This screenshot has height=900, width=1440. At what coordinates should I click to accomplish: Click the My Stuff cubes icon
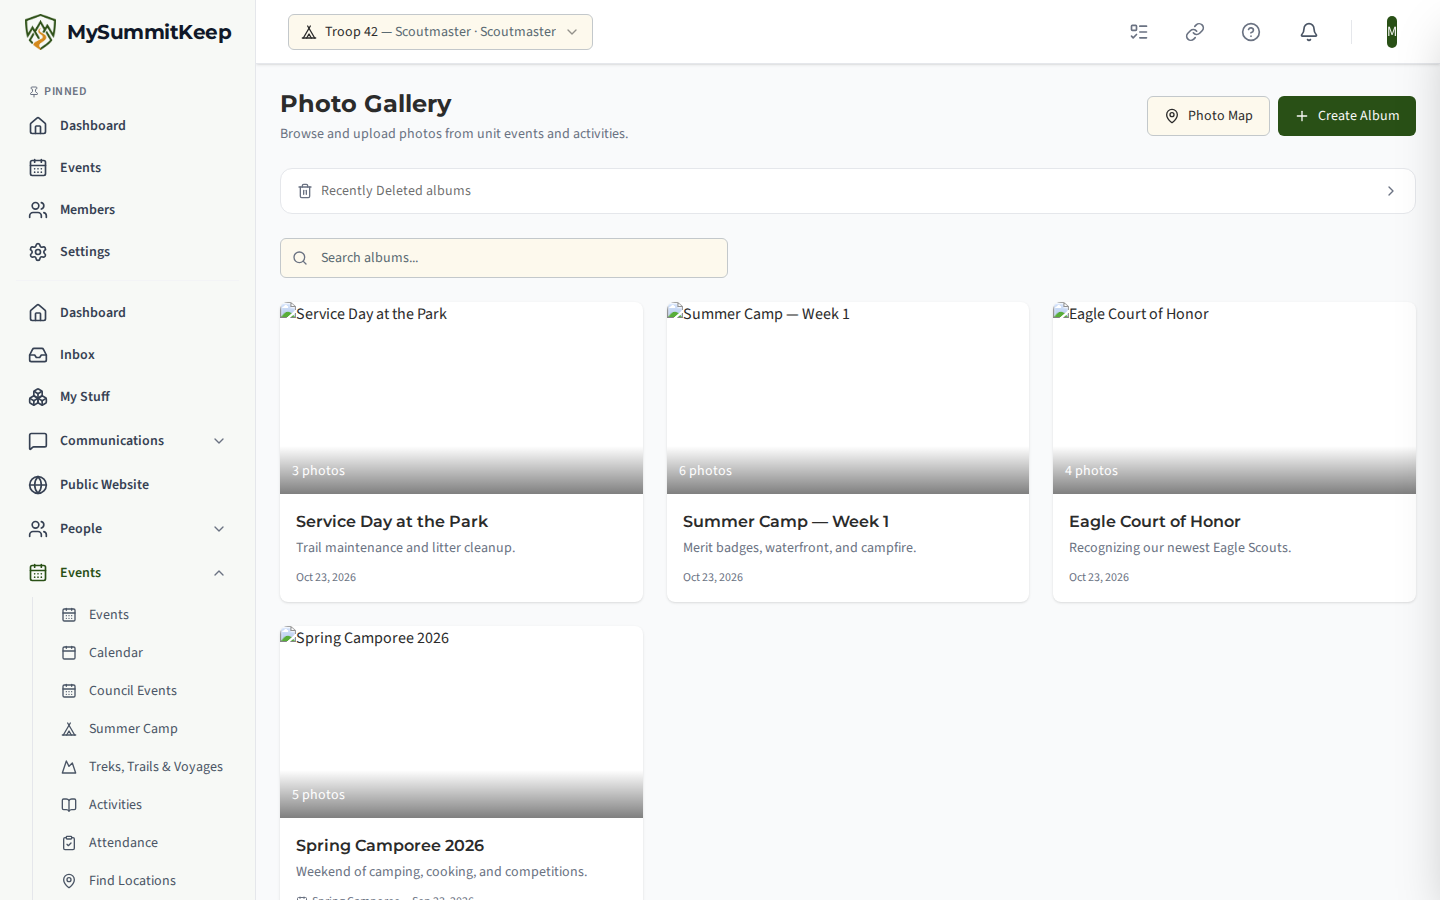pos(38,397)
